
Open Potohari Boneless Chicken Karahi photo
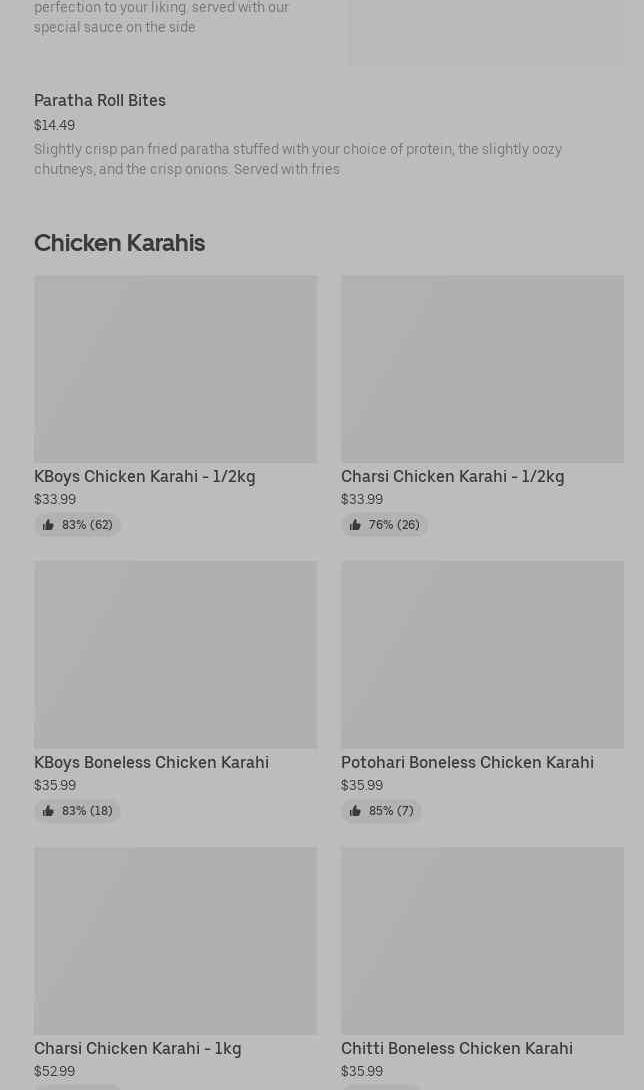coord(482,655)
